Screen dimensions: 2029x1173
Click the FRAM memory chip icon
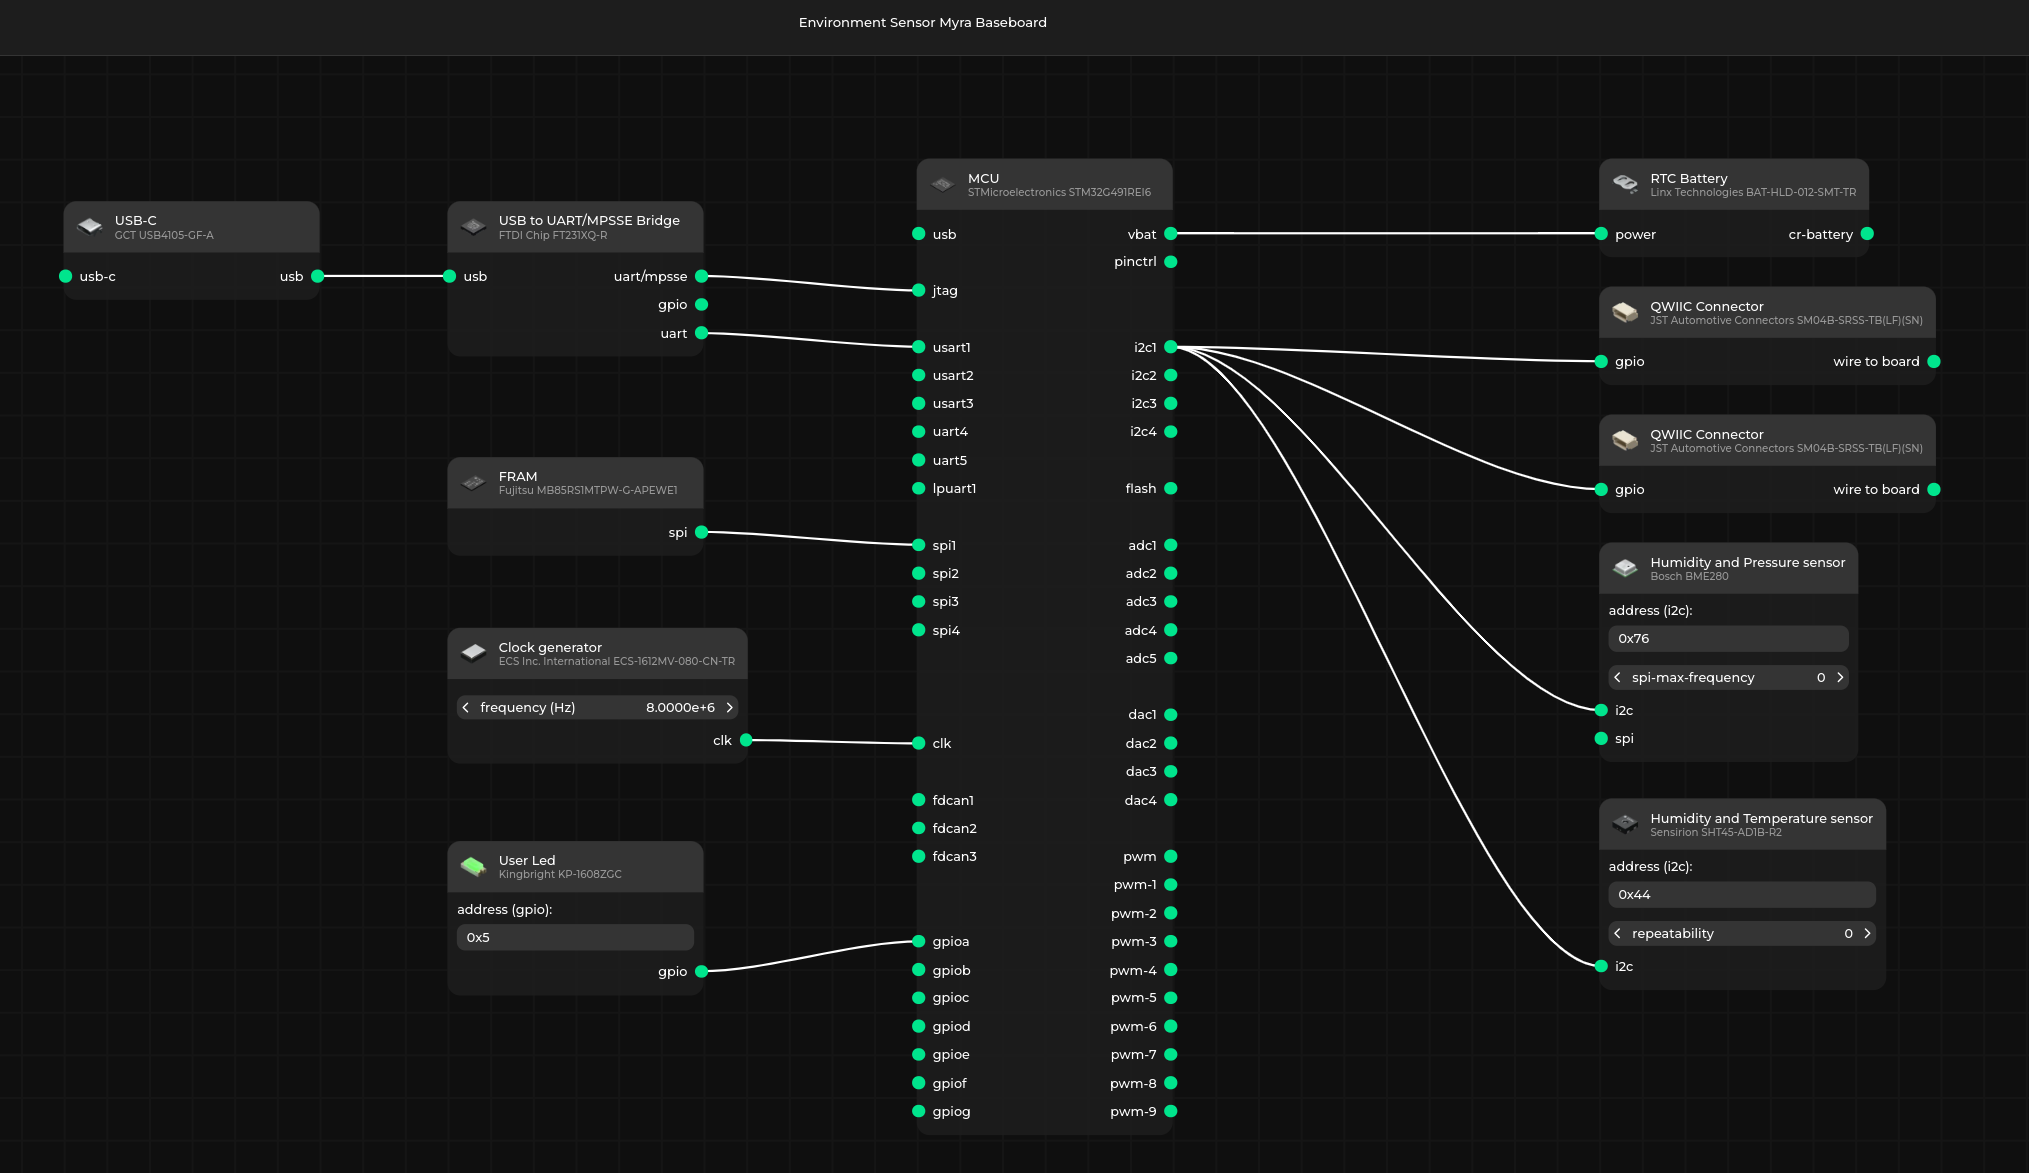474,483
